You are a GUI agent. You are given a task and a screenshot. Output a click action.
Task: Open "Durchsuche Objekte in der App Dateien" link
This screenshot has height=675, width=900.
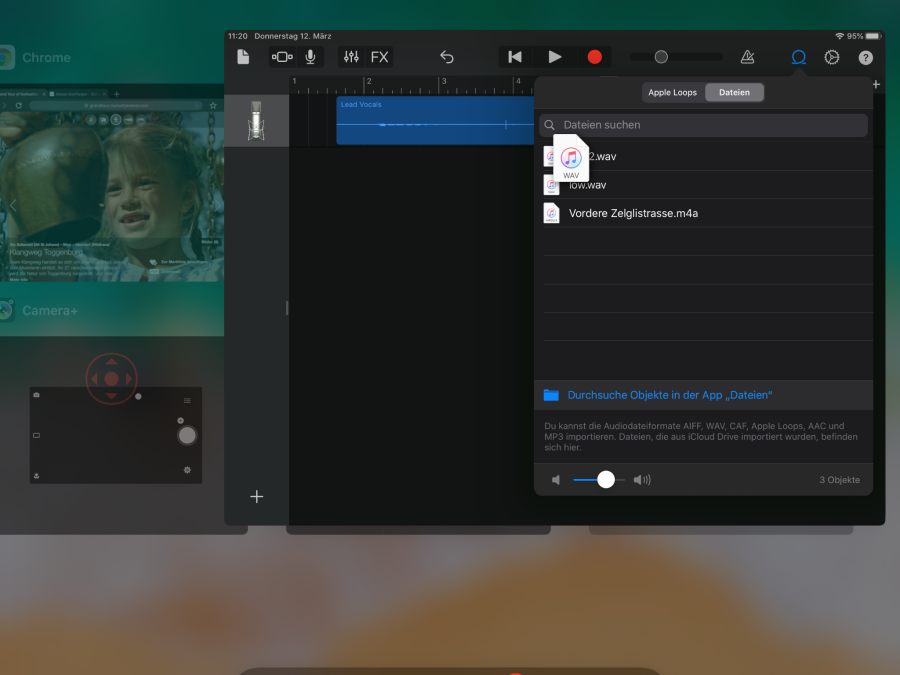(x=669, y=395)
